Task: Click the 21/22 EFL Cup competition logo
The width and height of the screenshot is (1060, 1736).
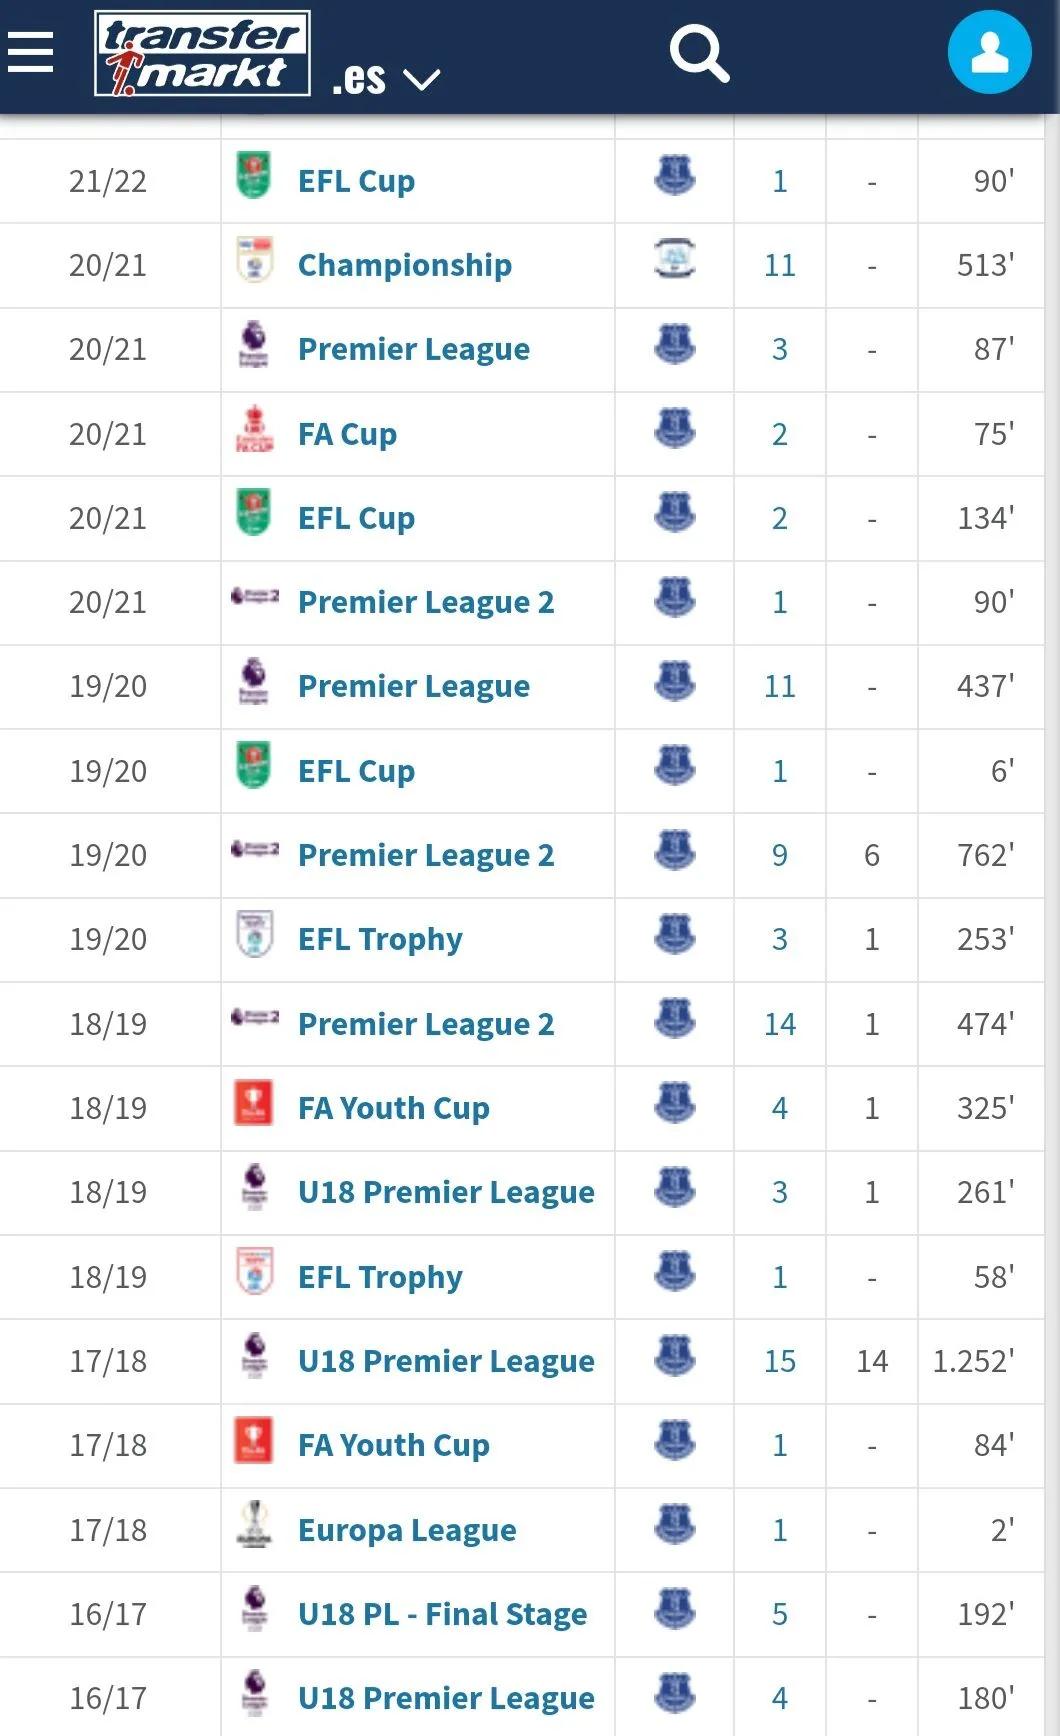Action: pos(254,175)
